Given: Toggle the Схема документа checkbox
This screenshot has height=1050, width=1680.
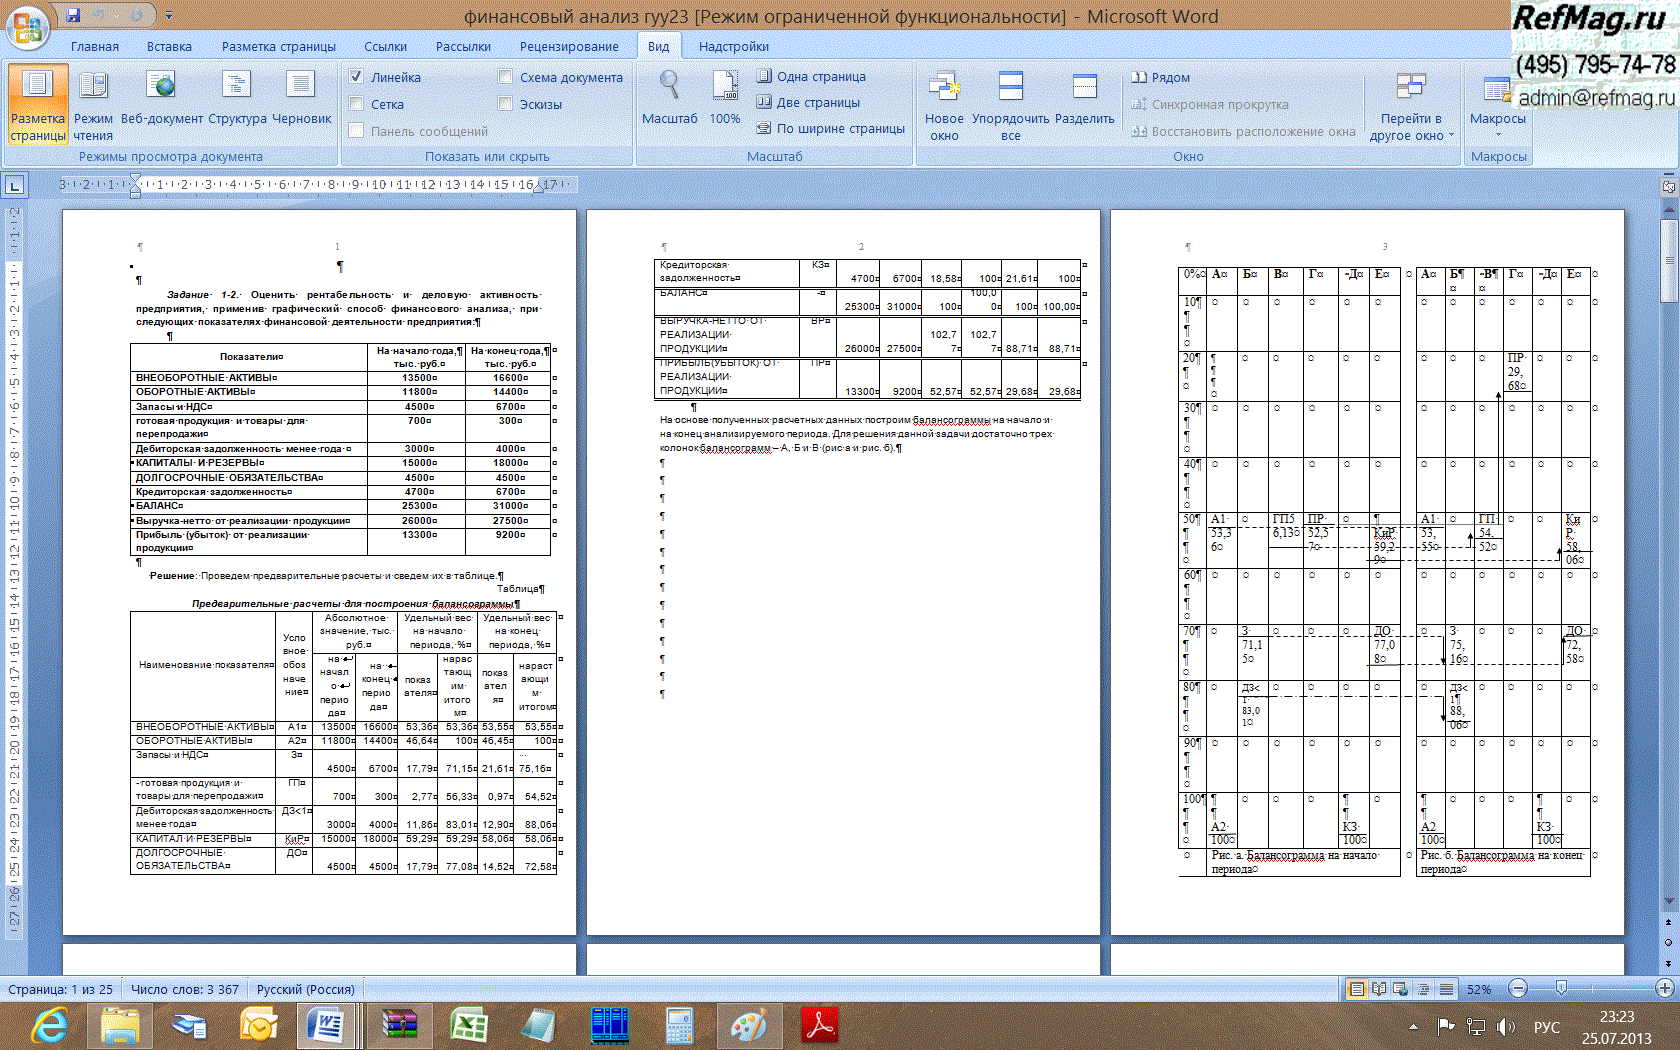Looking at the screenshot, I should [505, 77].
